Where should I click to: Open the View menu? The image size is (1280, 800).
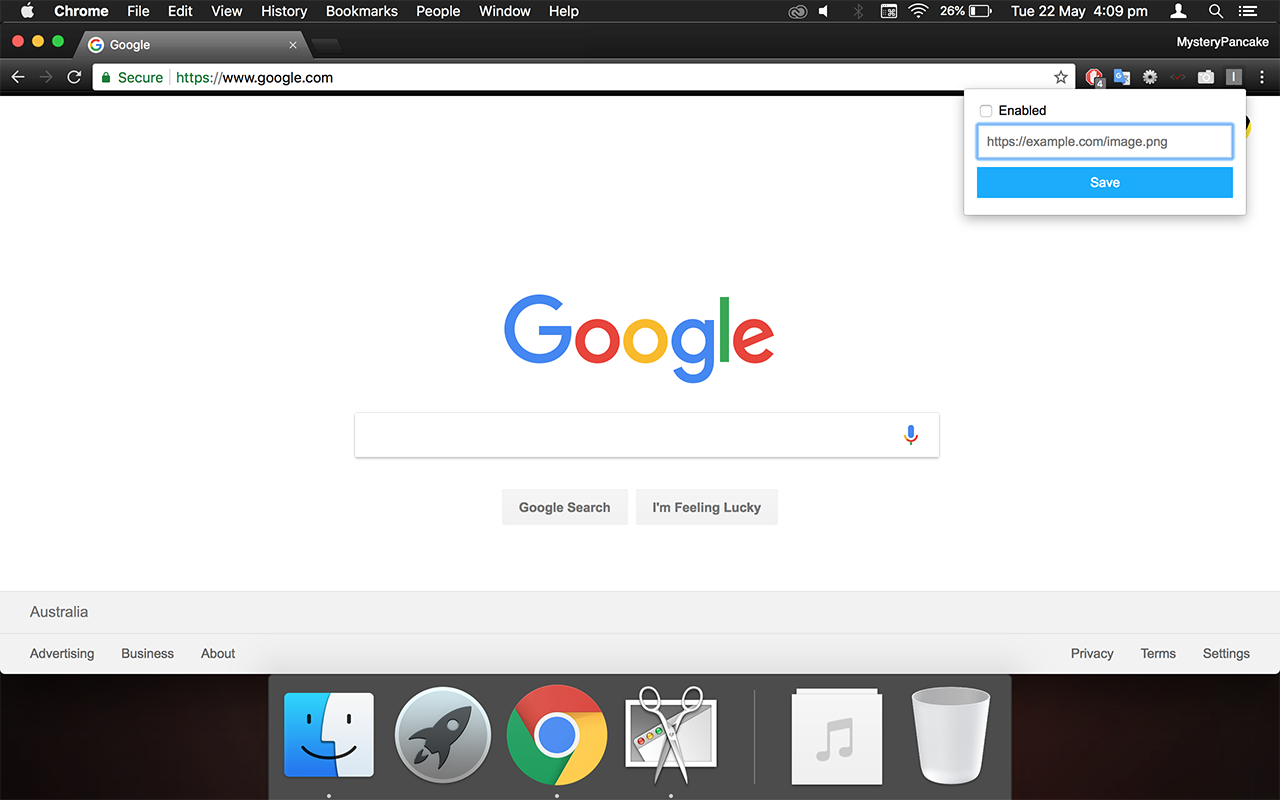tap(227, 11)
